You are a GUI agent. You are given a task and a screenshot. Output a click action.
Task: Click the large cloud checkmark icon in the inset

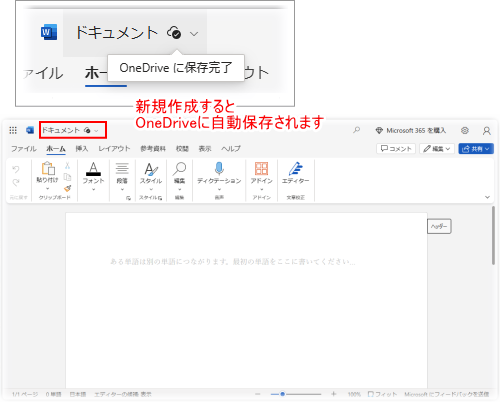point(174,33)
